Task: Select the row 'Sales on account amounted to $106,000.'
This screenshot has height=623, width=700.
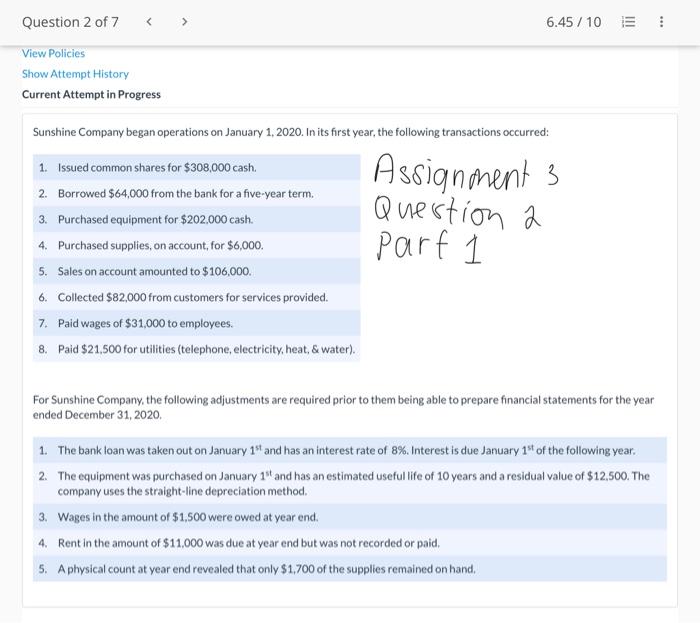Action: (x=196, y=271)
